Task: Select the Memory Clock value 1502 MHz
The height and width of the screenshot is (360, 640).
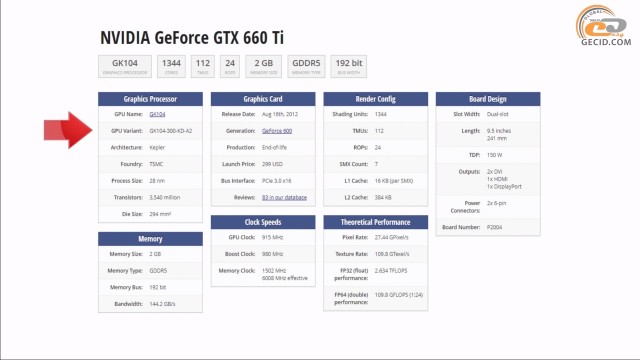Action: 274,271
